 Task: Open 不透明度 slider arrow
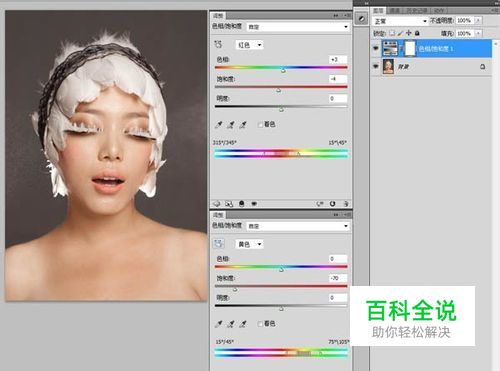coord(478,20)
